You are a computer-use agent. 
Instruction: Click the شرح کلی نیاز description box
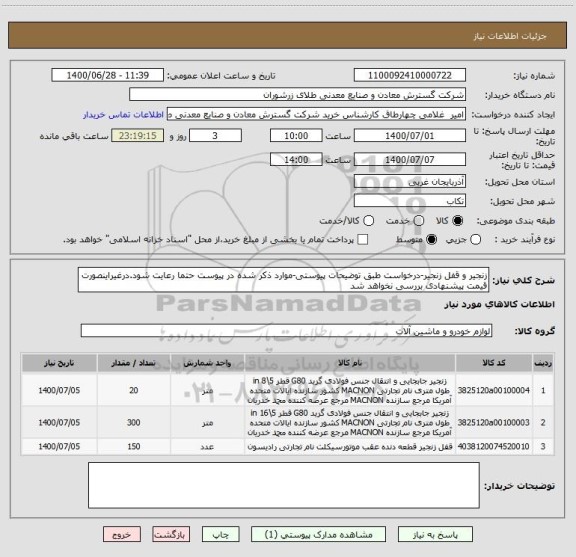(283, 281)
